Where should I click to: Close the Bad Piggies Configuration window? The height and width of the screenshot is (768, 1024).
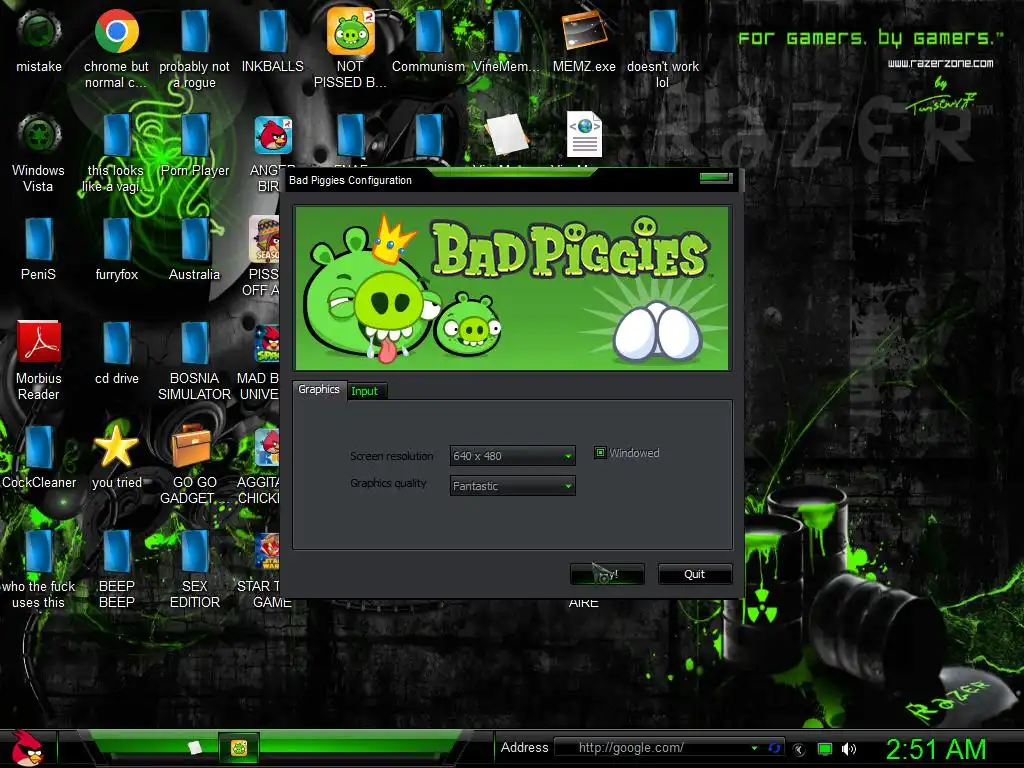click(715, 178)
